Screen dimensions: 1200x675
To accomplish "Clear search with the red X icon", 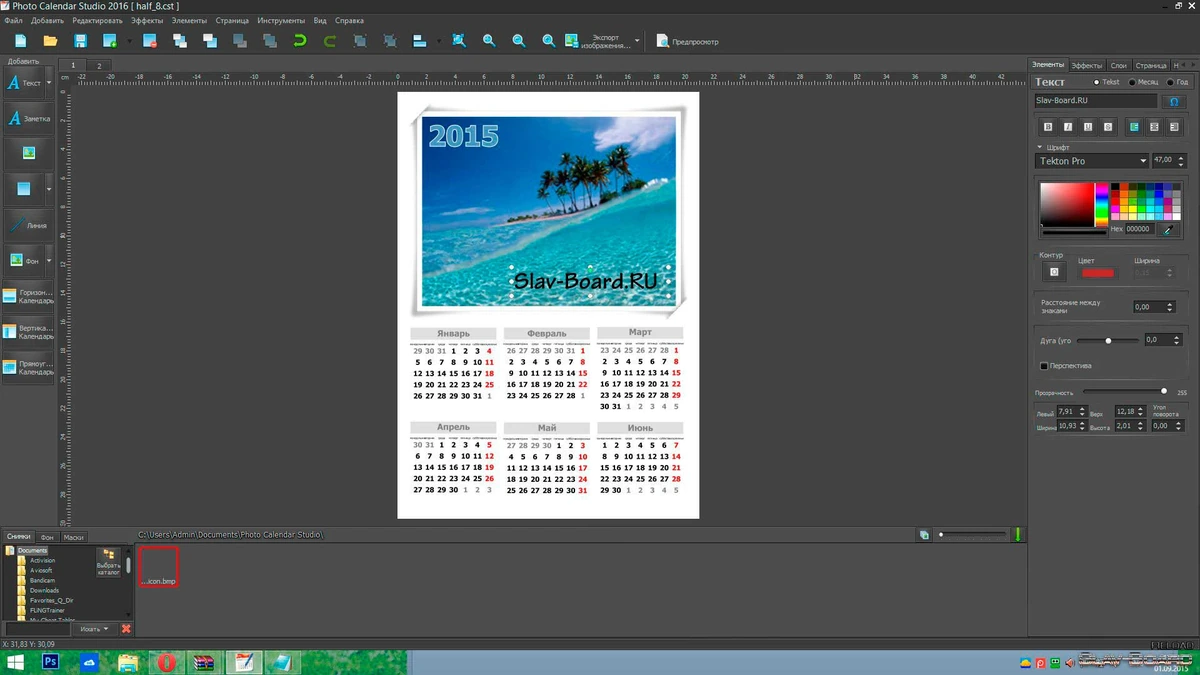I will point(126,629).
